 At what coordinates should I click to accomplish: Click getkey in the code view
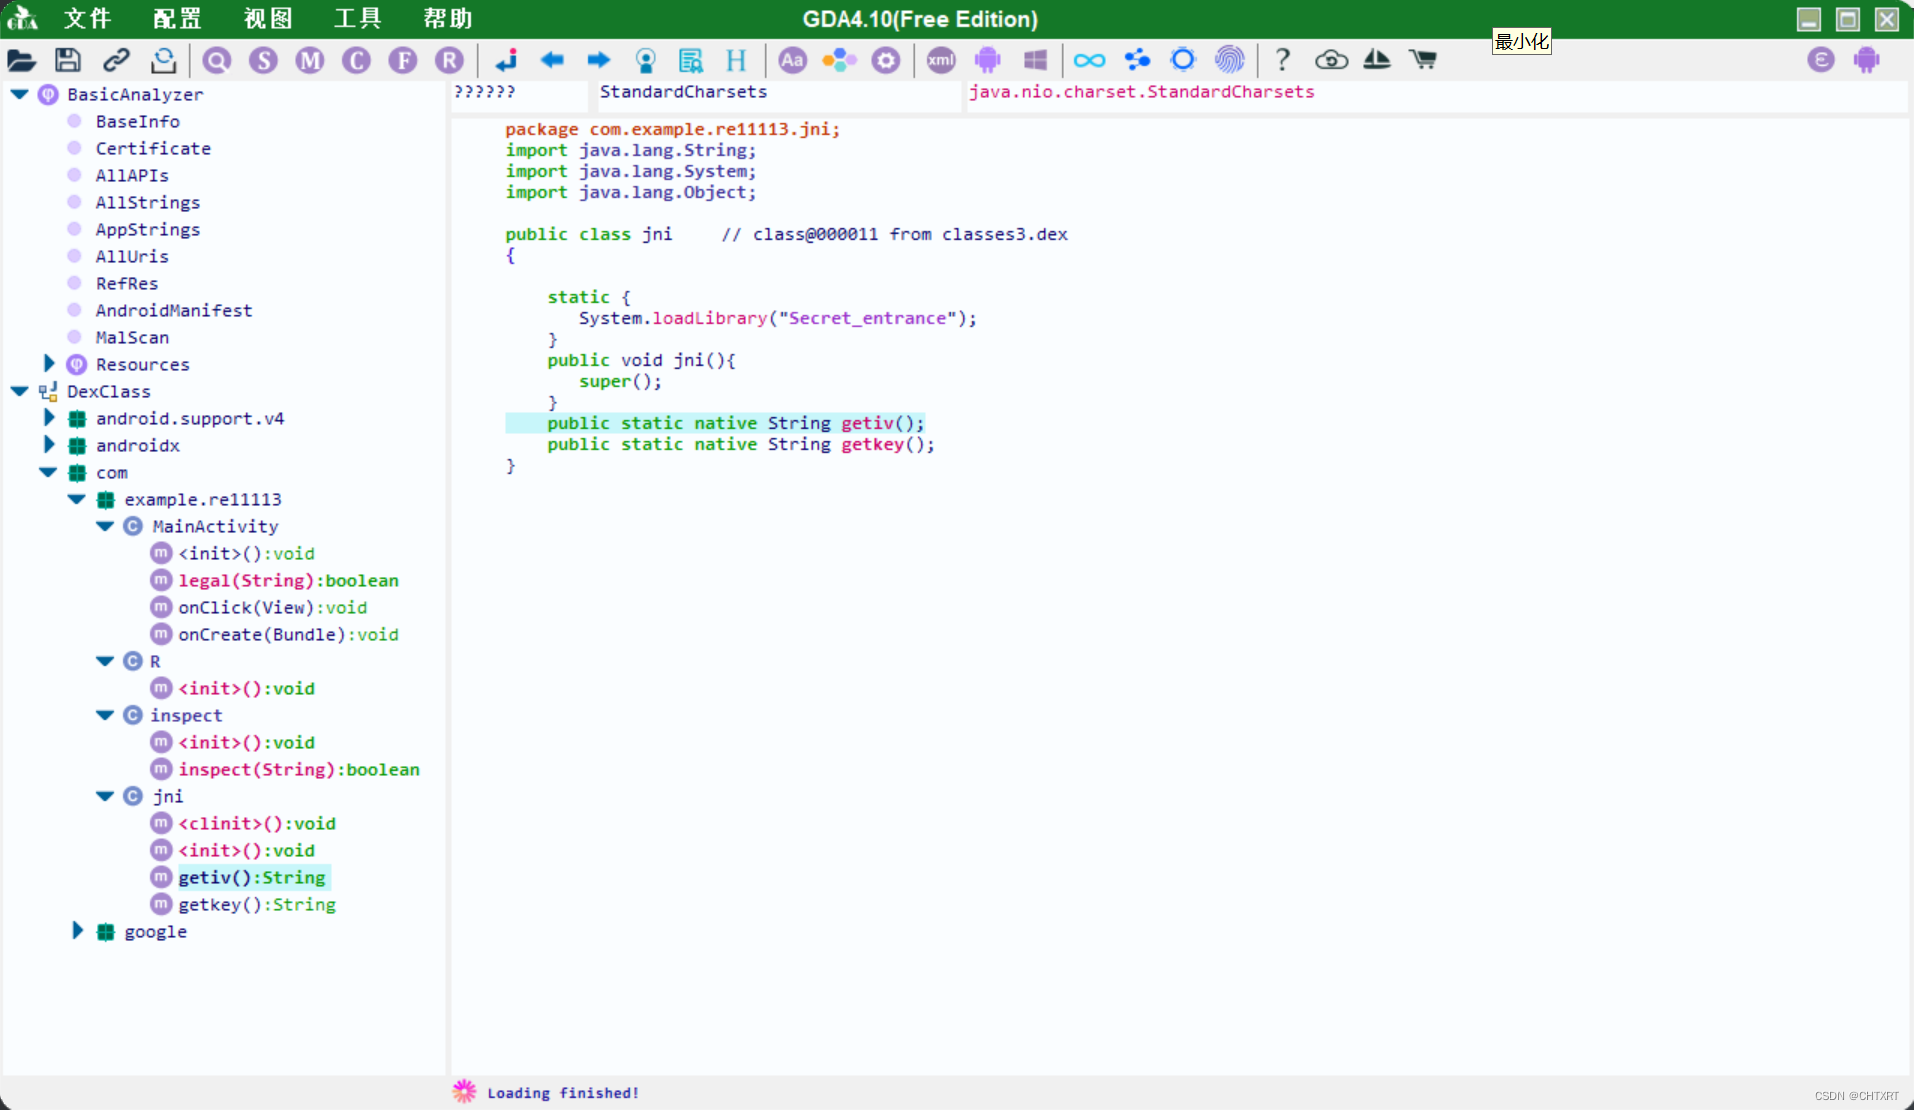pyautogui.click(x=872, y=444)
